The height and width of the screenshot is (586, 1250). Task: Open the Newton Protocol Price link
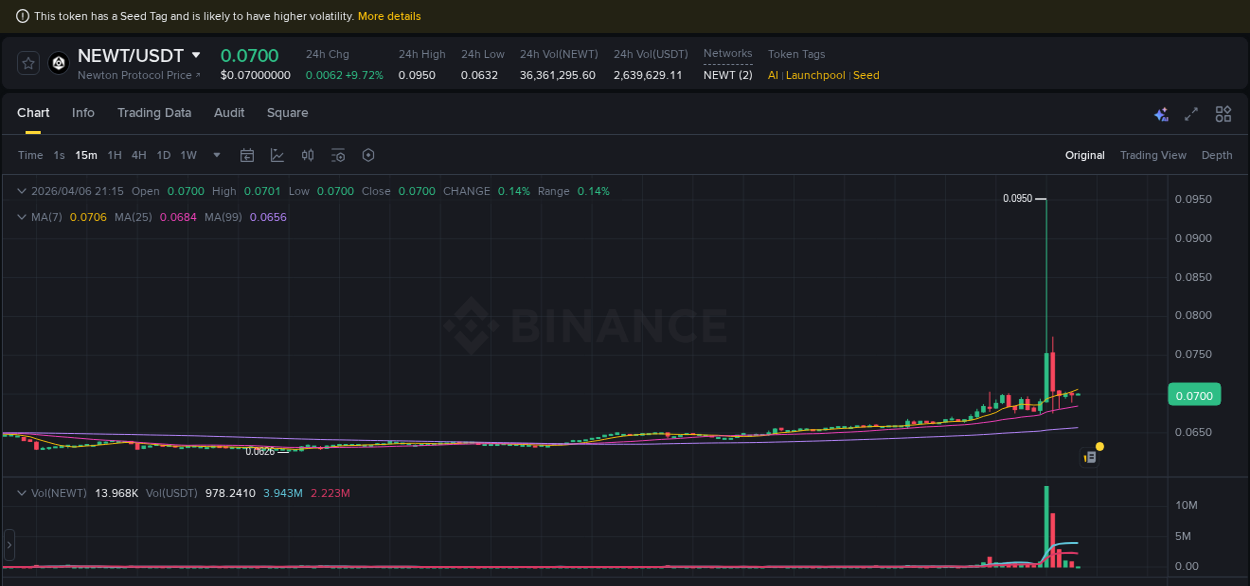tap(139, 75)
